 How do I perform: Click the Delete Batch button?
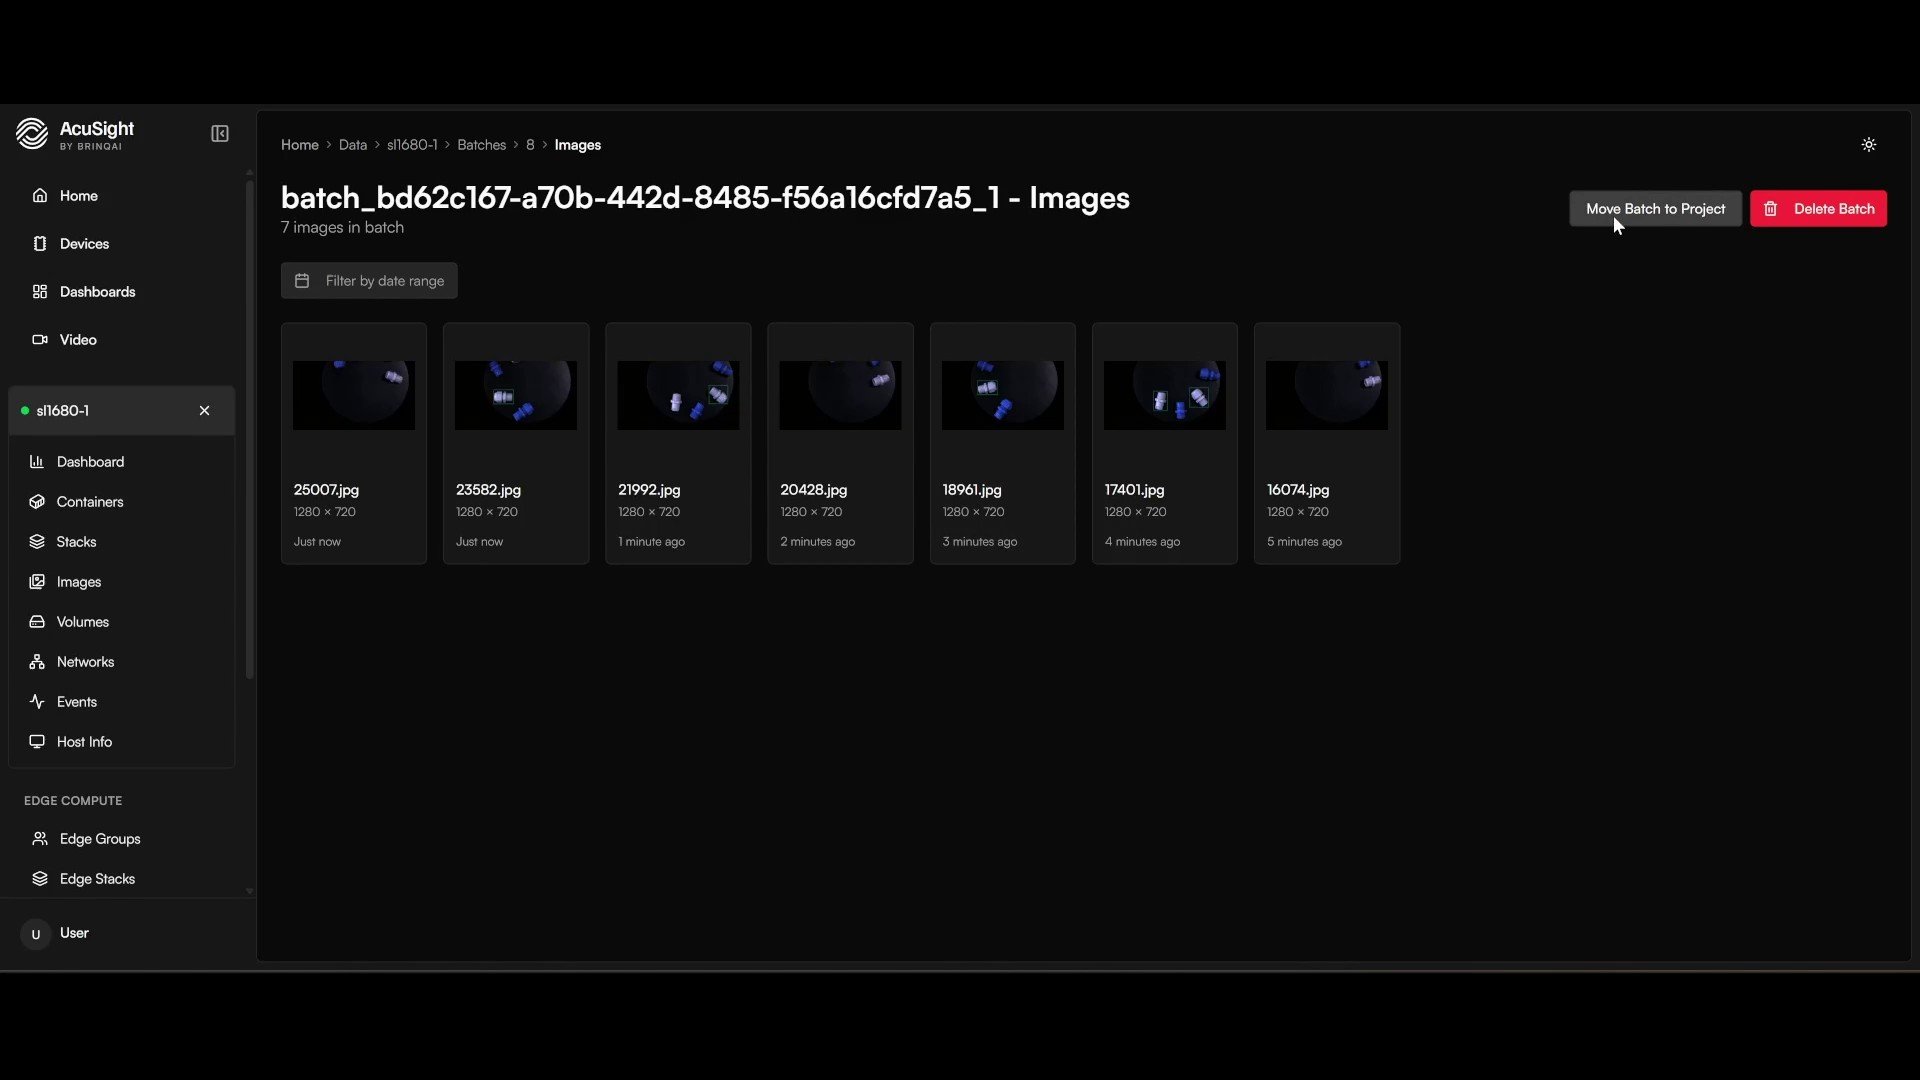click(1818, 209)
